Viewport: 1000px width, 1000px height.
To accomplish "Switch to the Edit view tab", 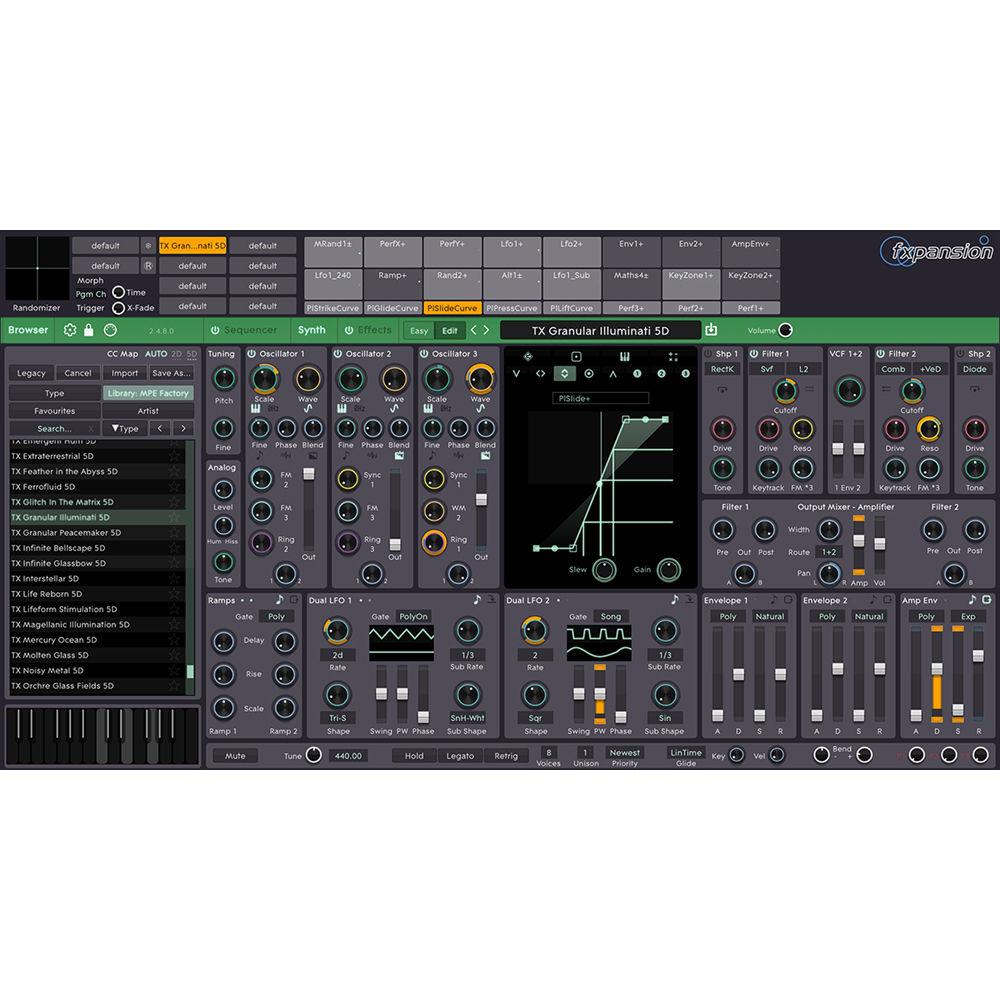I will tap(449, 330).
